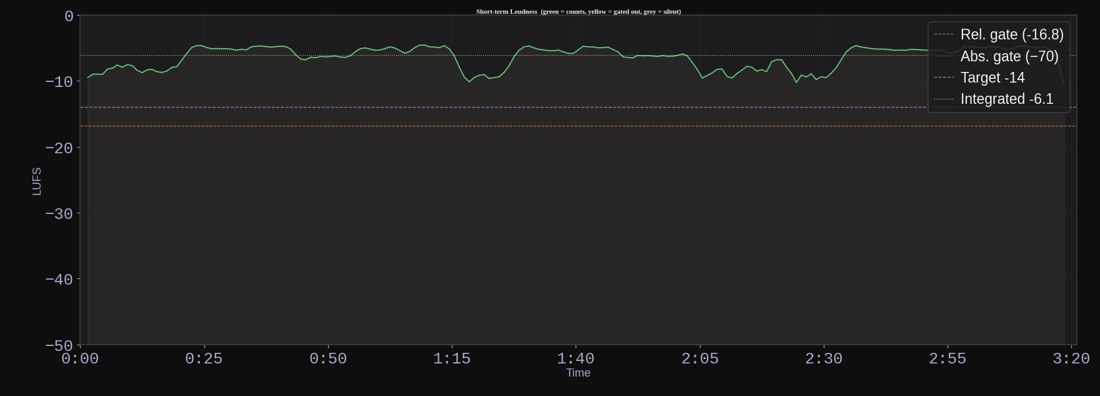Click the 0:25 time tick label
Image resolution: width=1100 pixels, height=396 pixels.
204,359
